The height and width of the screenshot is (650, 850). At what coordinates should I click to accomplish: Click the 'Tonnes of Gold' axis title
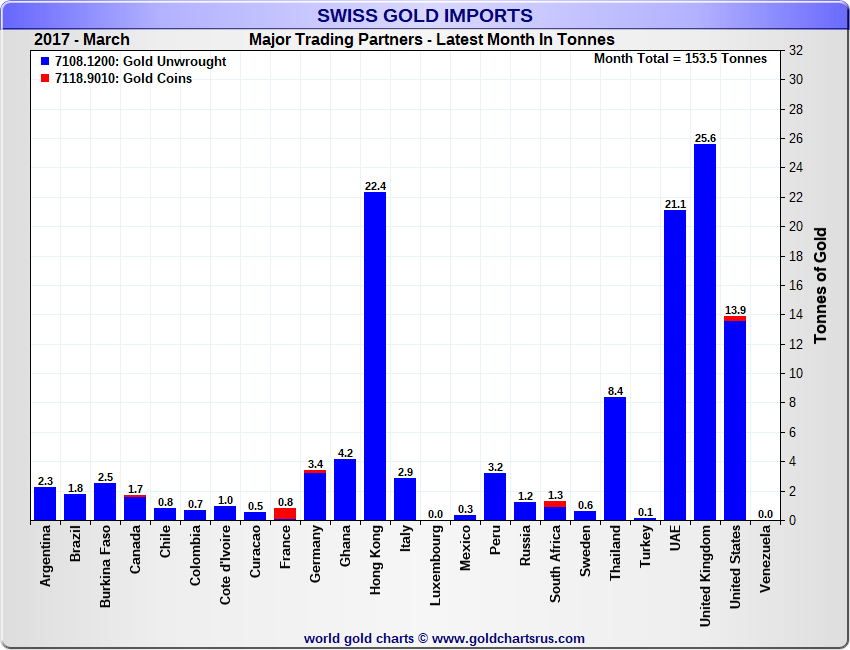[x=820, y=286]
